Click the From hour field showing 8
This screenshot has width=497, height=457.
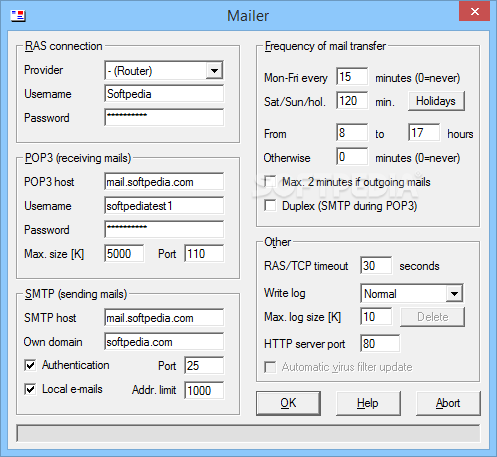352,133
